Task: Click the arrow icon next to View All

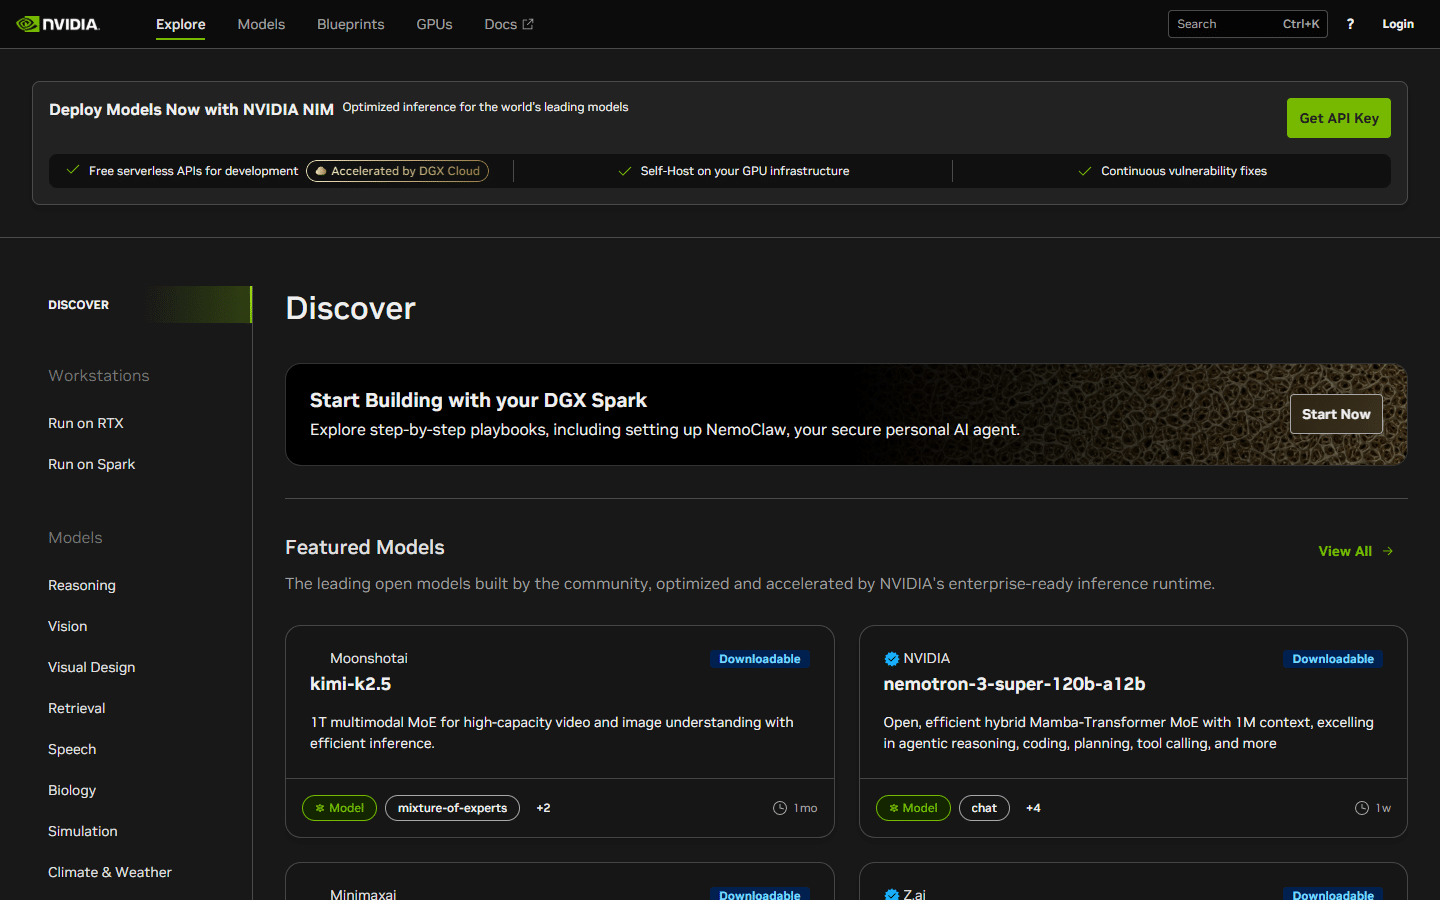Action: 1388,551
